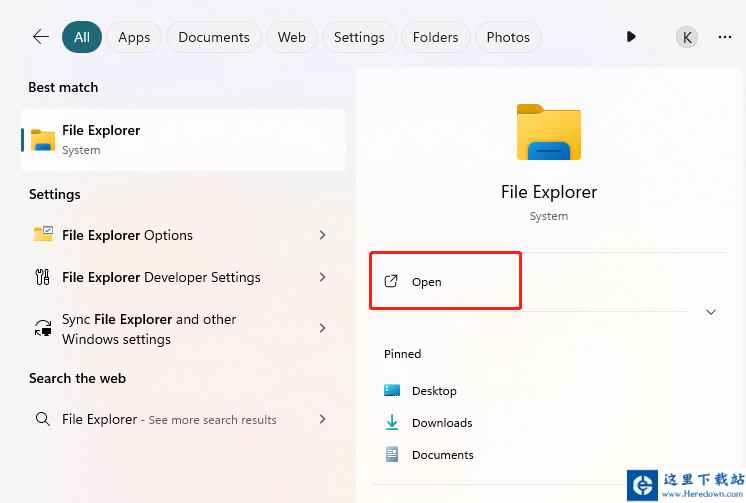Image resolution: width=746 pixels, height=503 pixels.
Task: Click the play arrow to show more filters
Action: (631, 37)
